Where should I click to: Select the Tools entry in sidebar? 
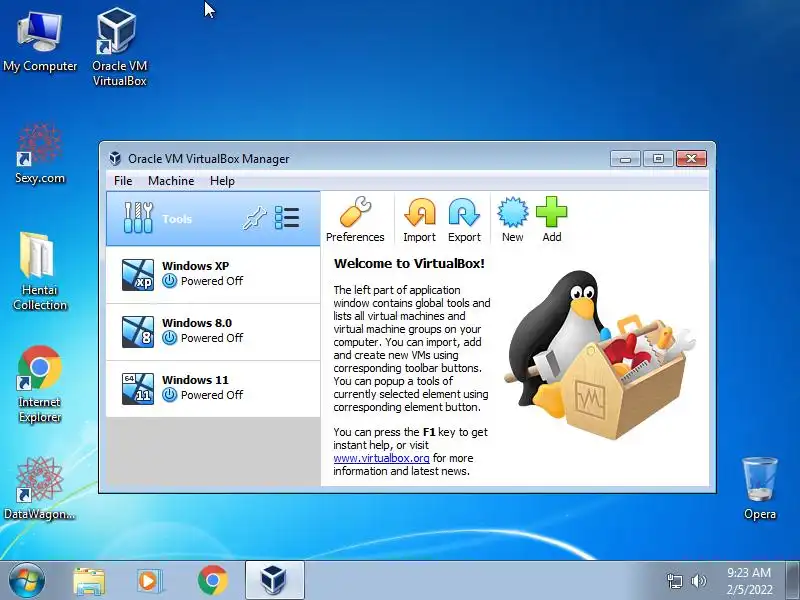(213, 219)
